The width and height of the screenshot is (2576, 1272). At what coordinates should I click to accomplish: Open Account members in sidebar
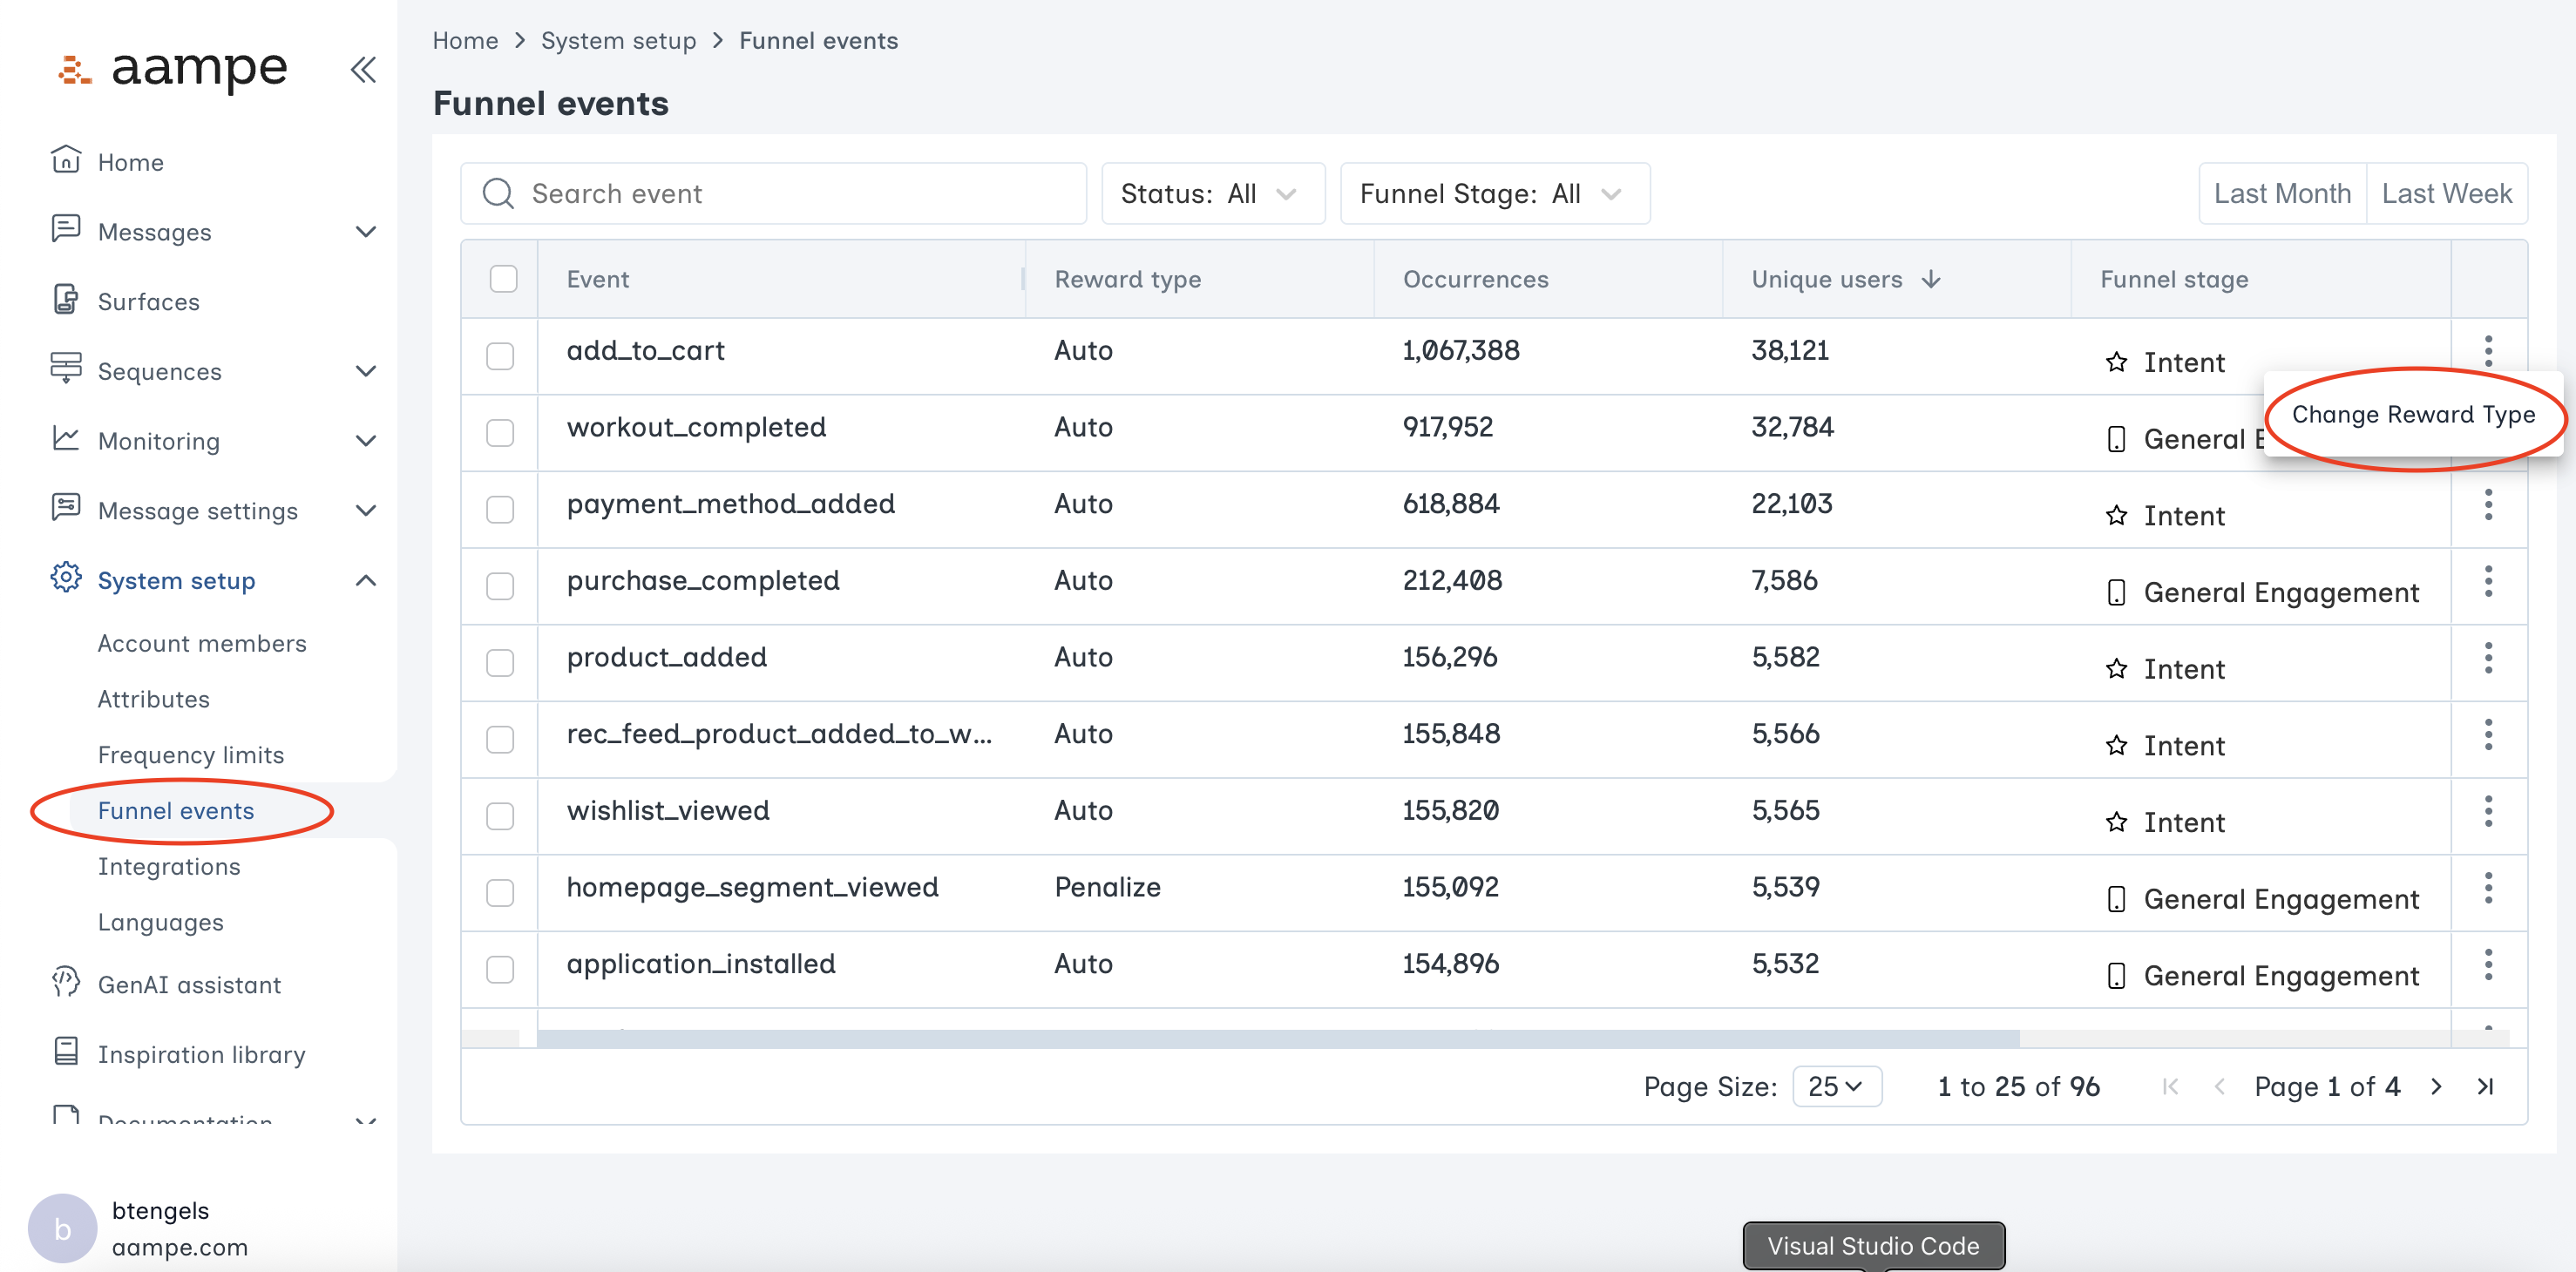click(202, 643)
